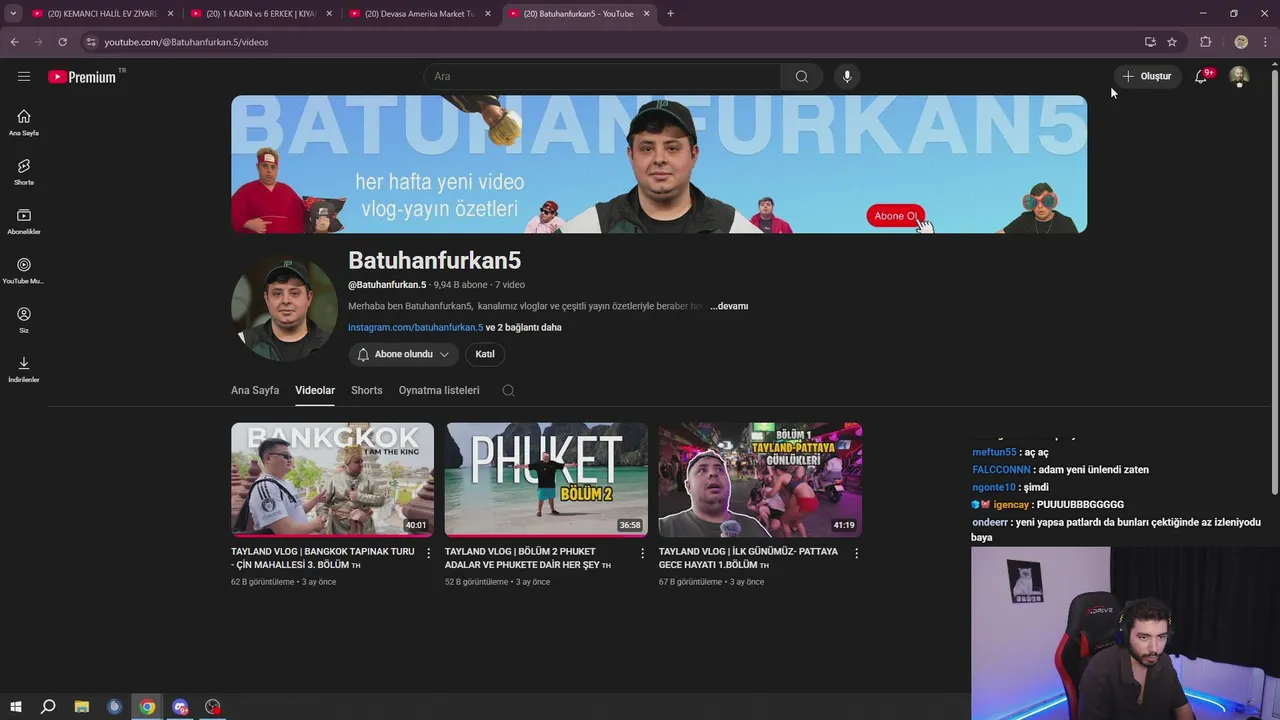The height and width of the screenshot is (720, 1280).
Task: Bookmark this page with star icon
Action: click(x=1172, y=42)
